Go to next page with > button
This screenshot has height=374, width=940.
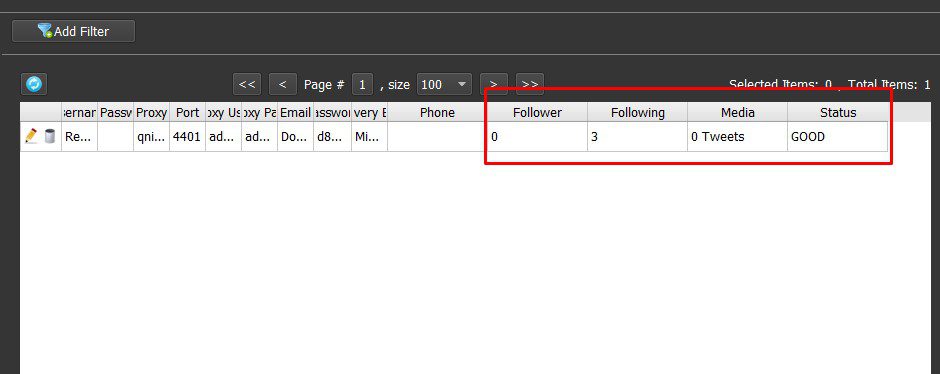494,85
